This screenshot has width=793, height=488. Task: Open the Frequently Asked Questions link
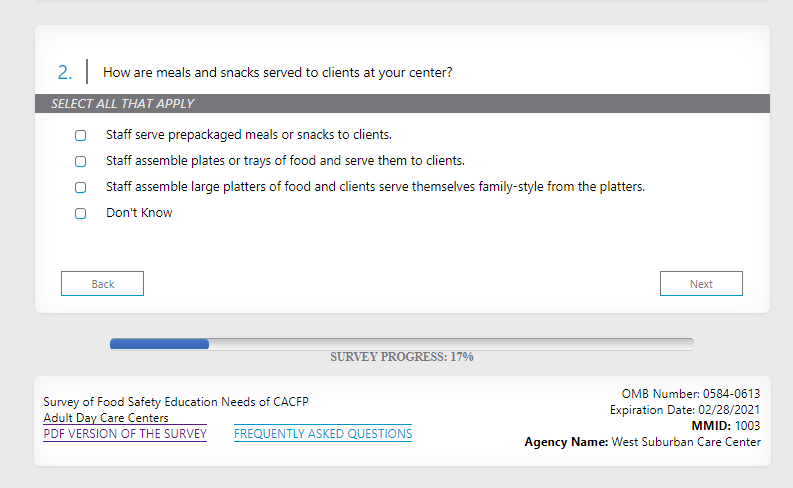coord(323,434)
